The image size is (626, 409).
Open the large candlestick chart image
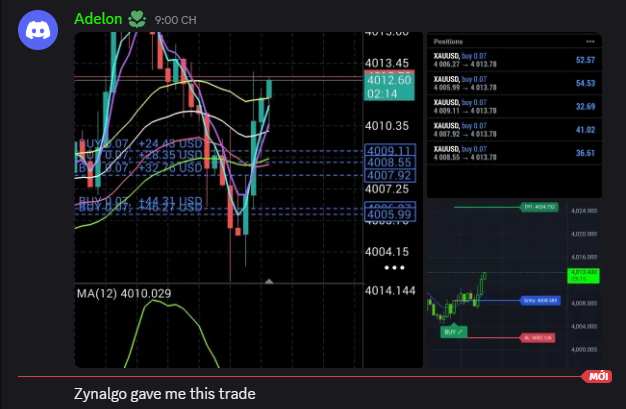click(249, 200)
